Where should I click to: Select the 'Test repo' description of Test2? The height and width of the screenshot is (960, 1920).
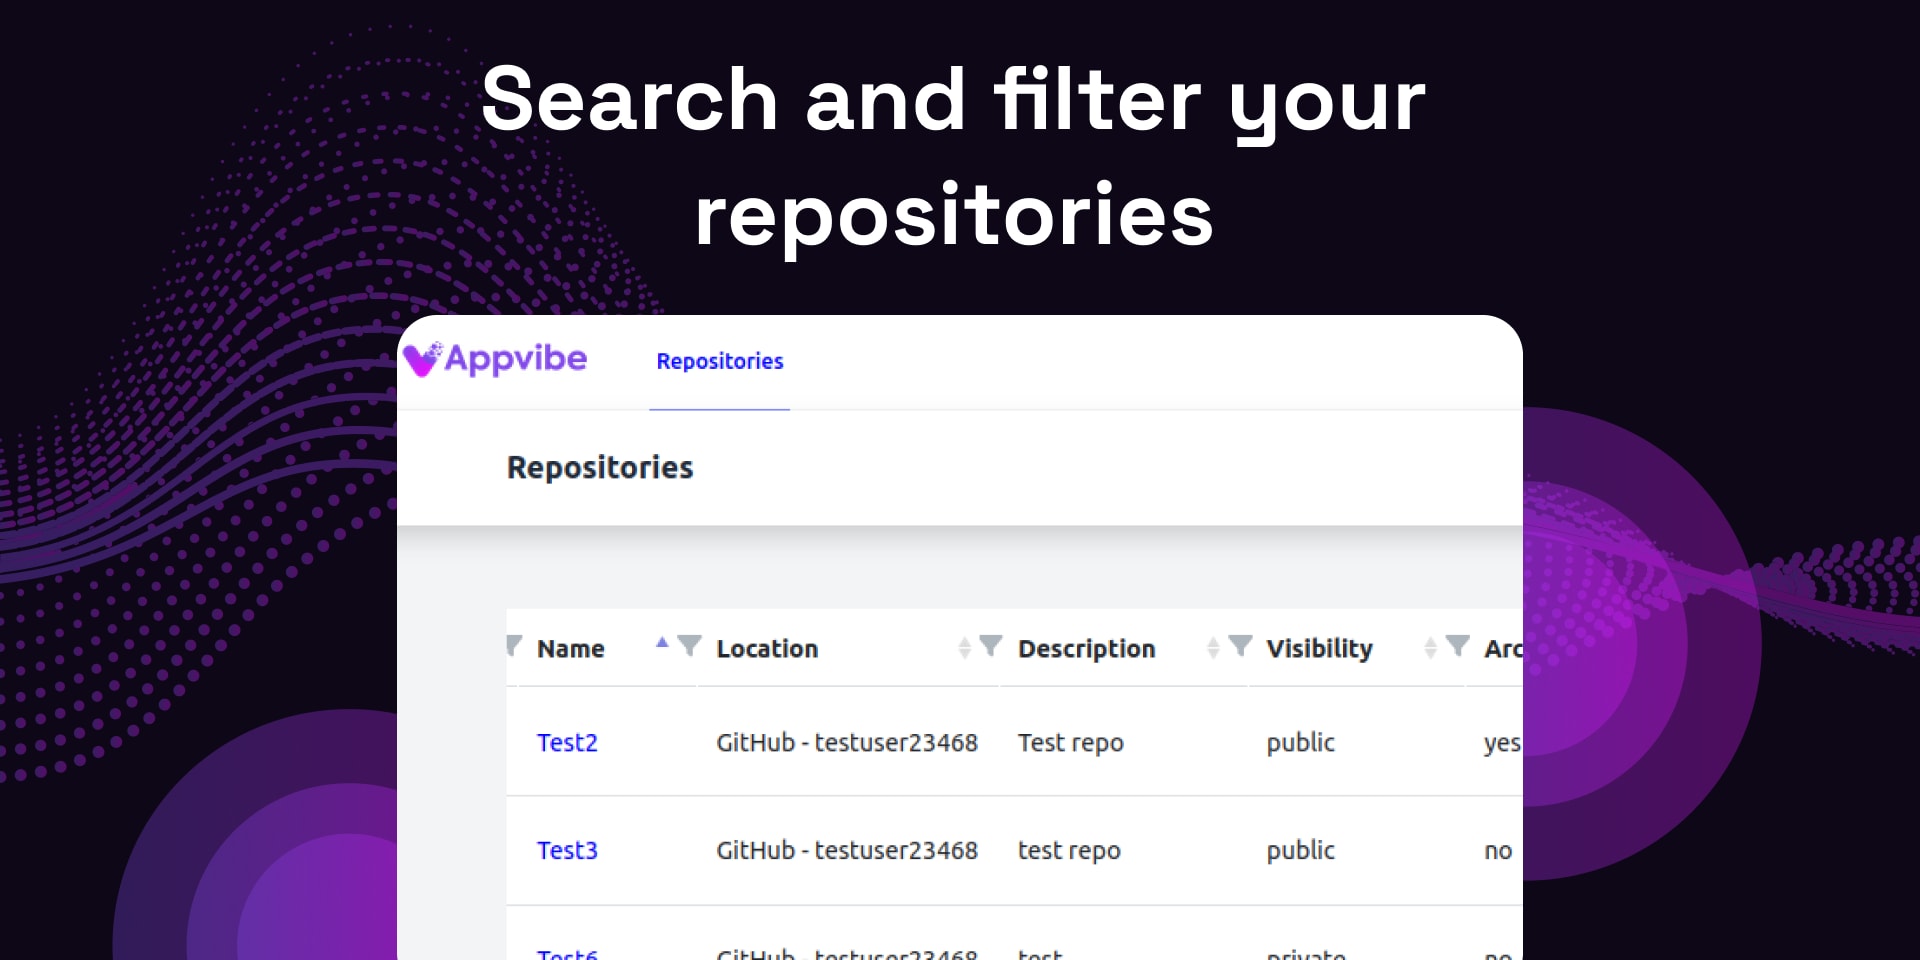1071,743
